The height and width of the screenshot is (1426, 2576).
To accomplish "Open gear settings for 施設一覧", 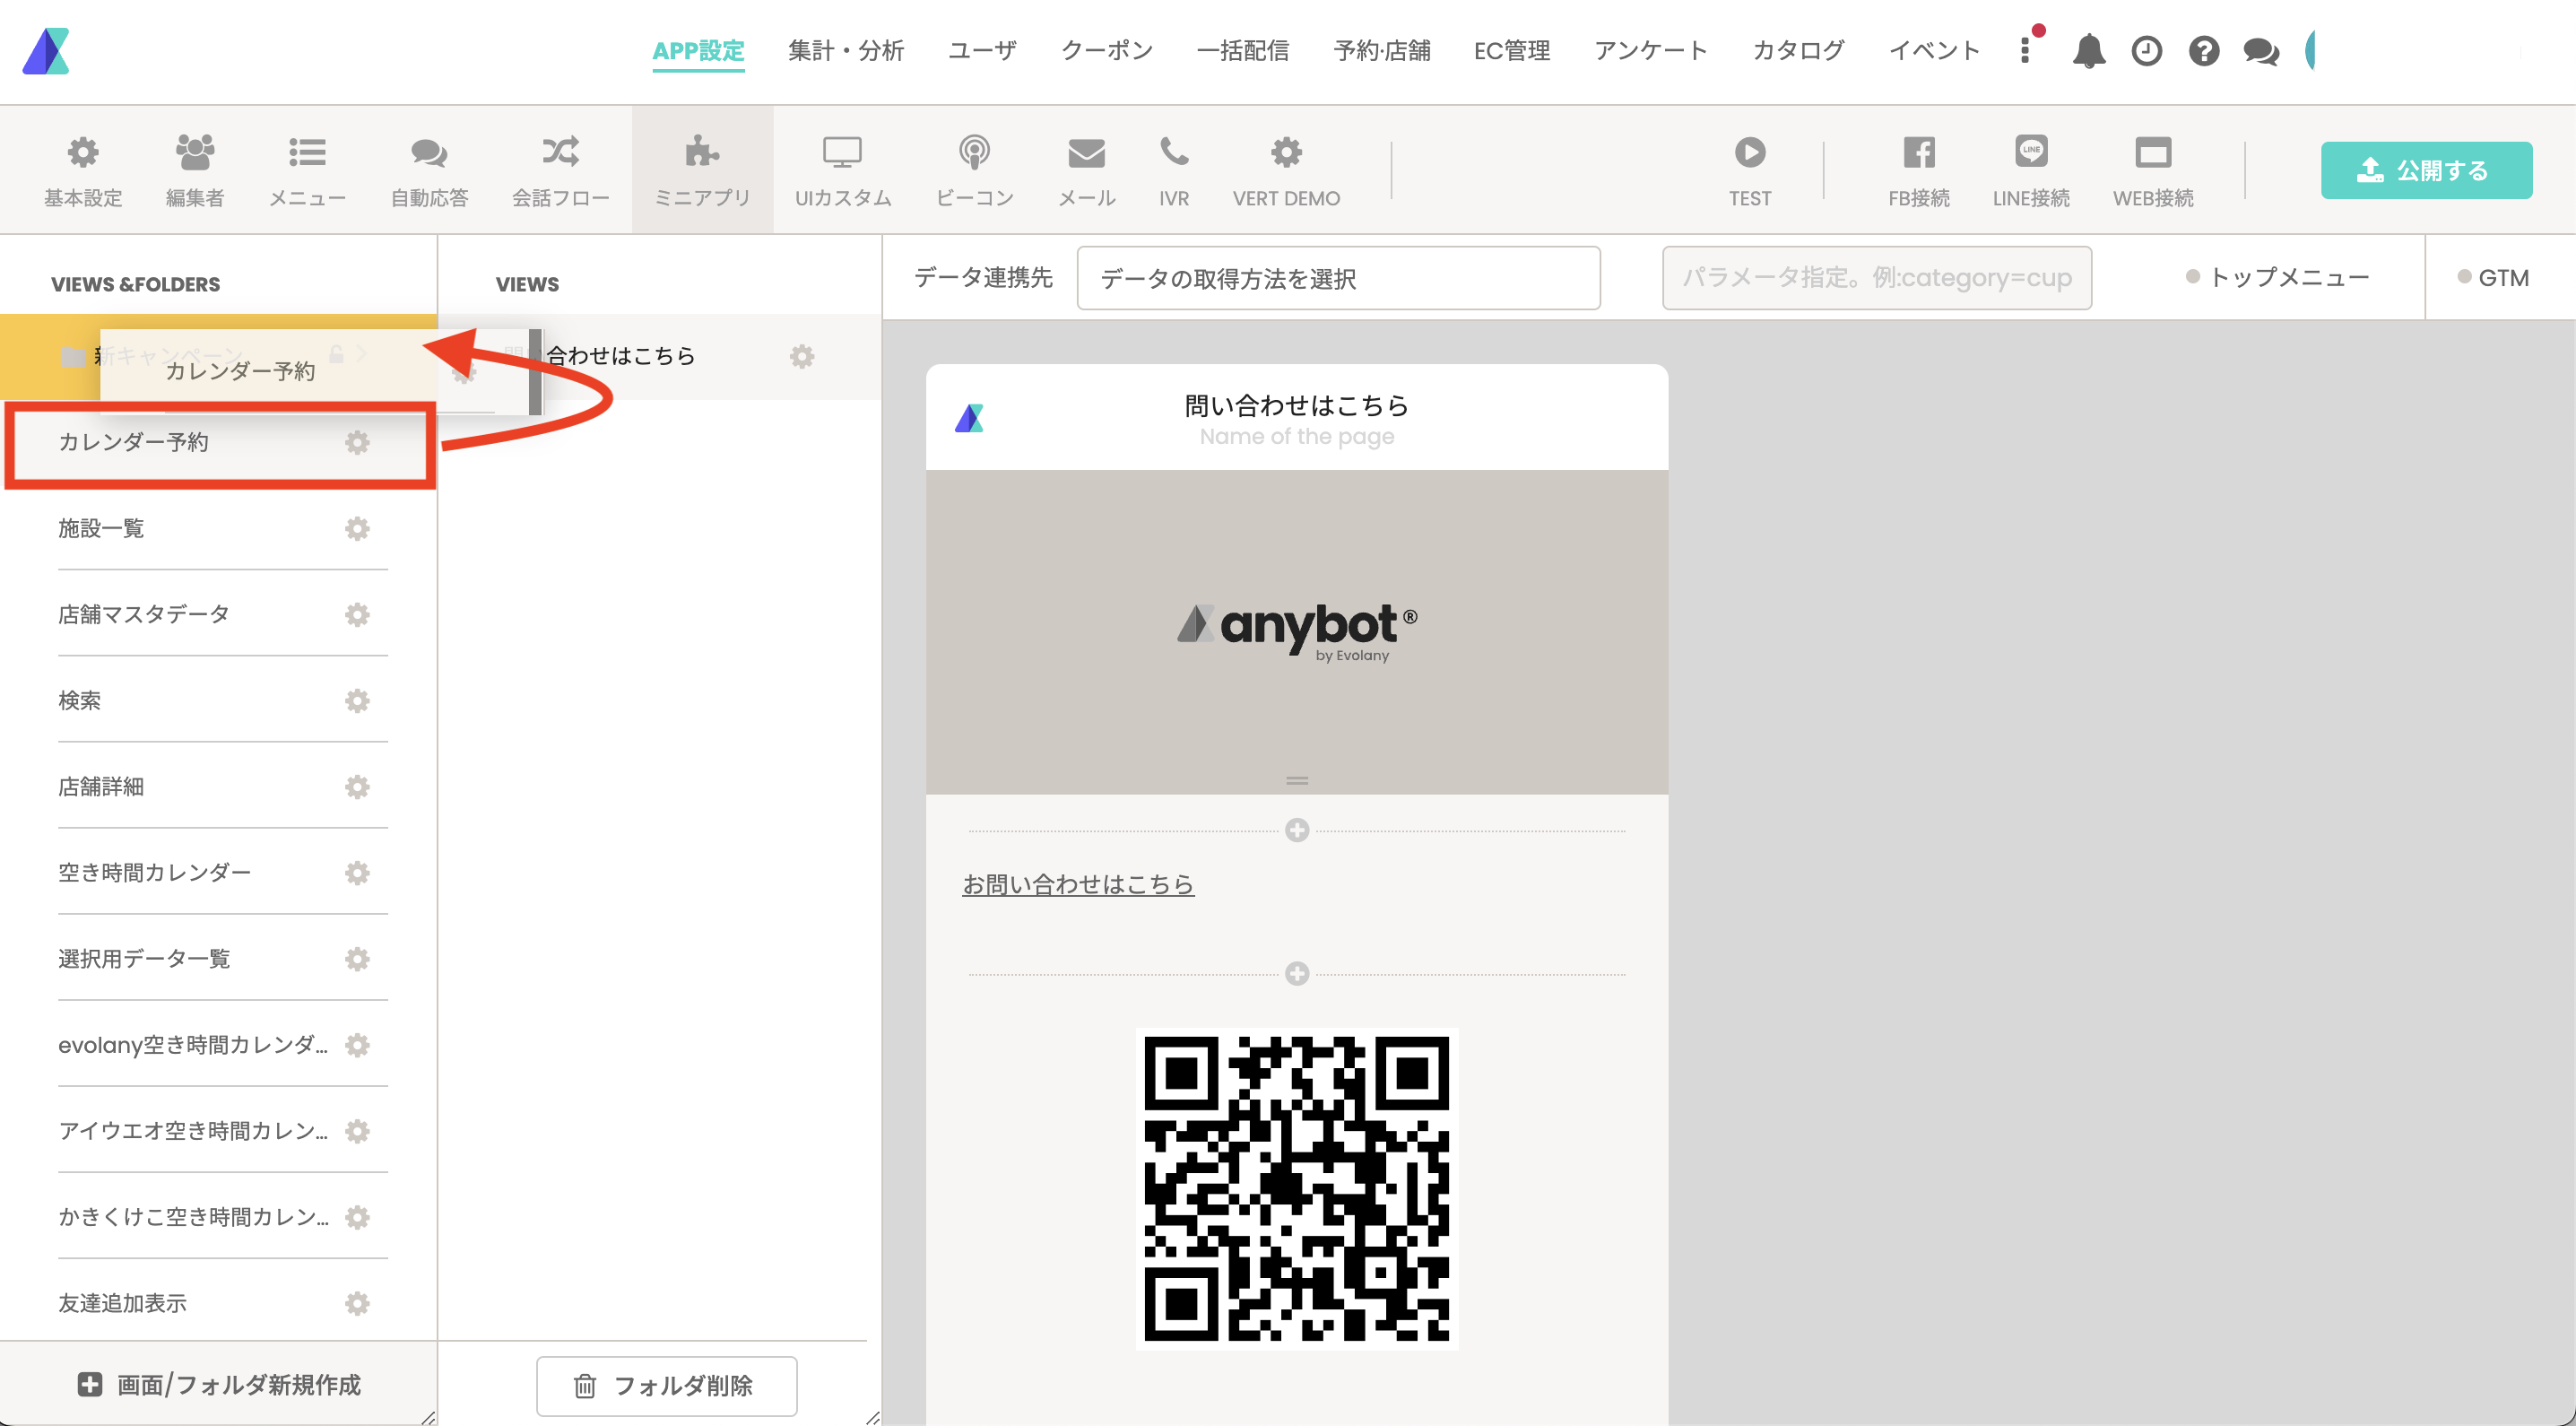I will 357,528.
